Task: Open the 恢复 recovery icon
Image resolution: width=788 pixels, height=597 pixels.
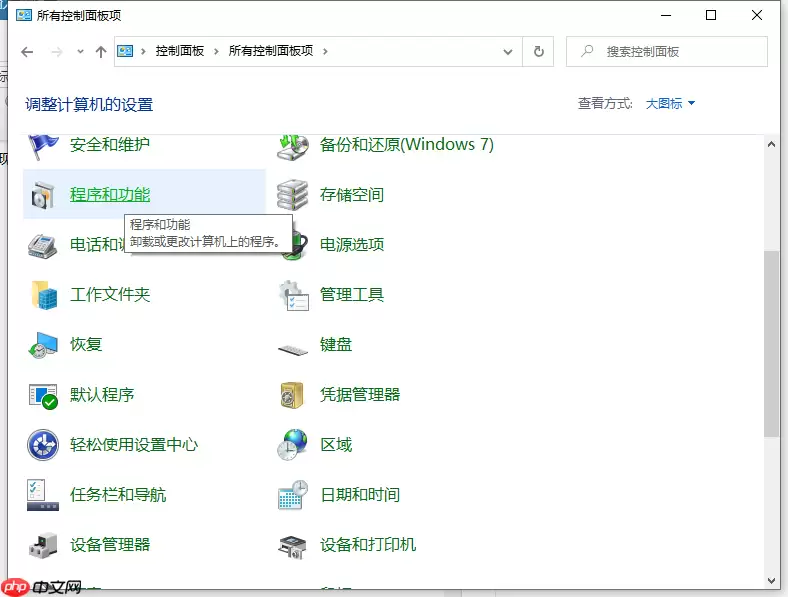Action: 43,345
